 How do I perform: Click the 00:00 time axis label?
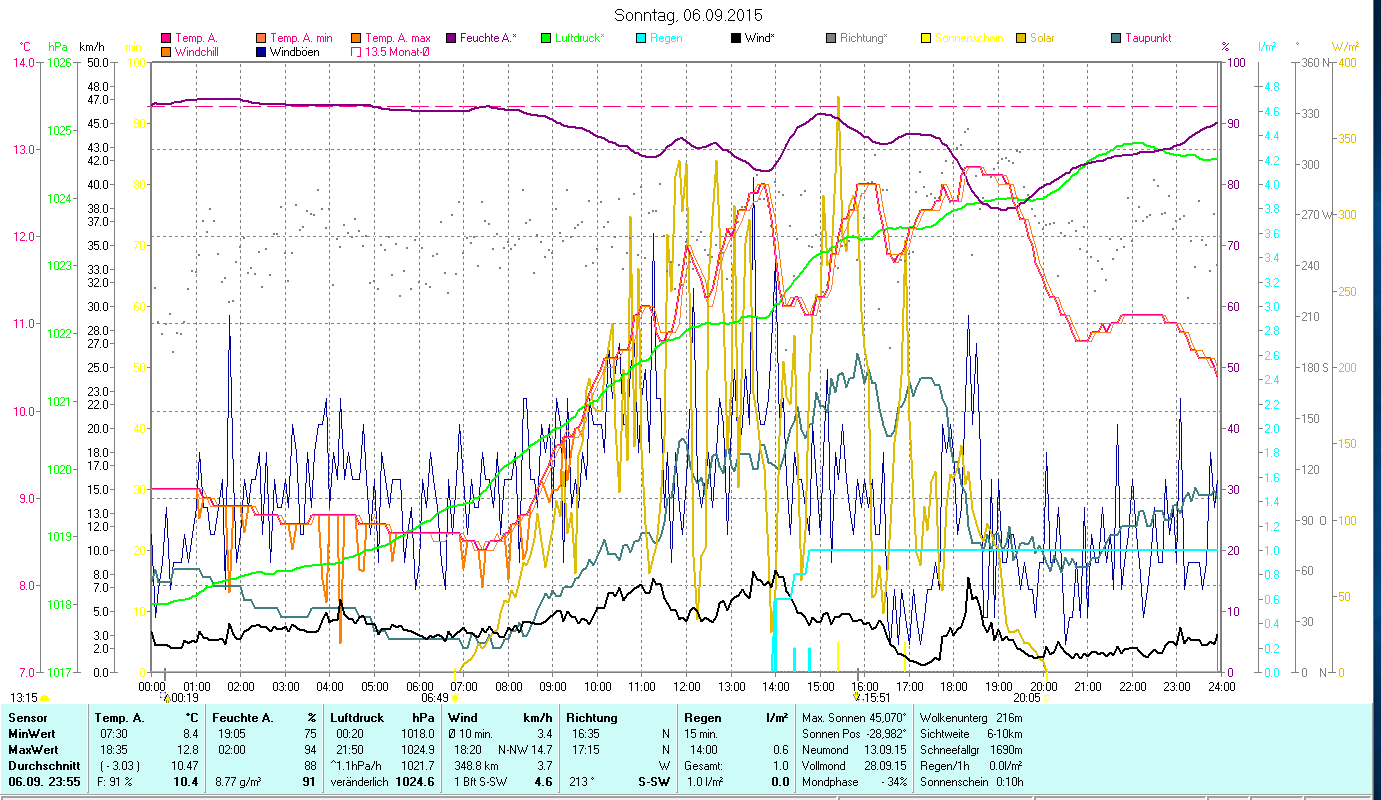pyautogui.click(x=152, y=686)
